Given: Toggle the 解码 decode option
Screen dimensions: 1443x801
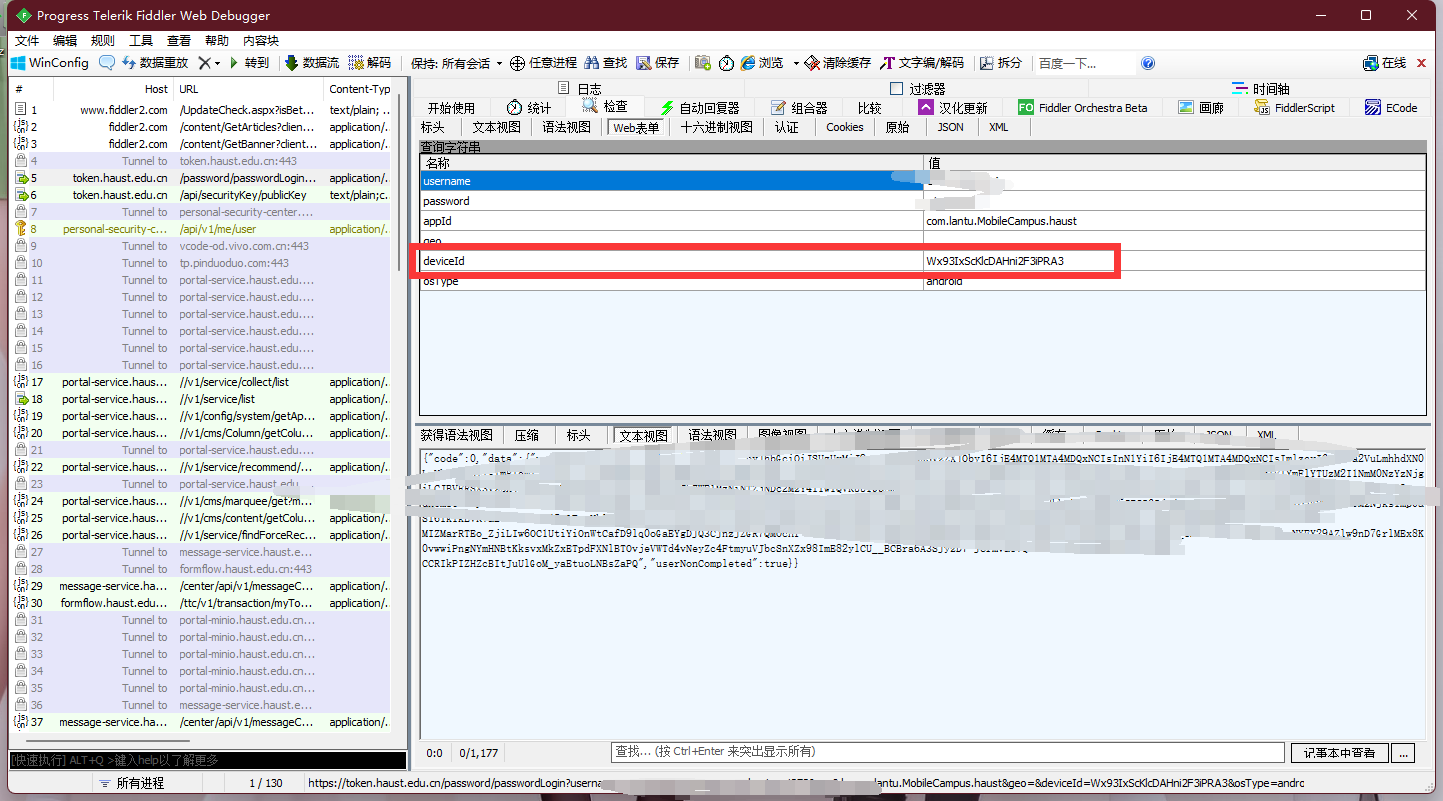Looking at the screenshot, I should click(x=370, y=63).
